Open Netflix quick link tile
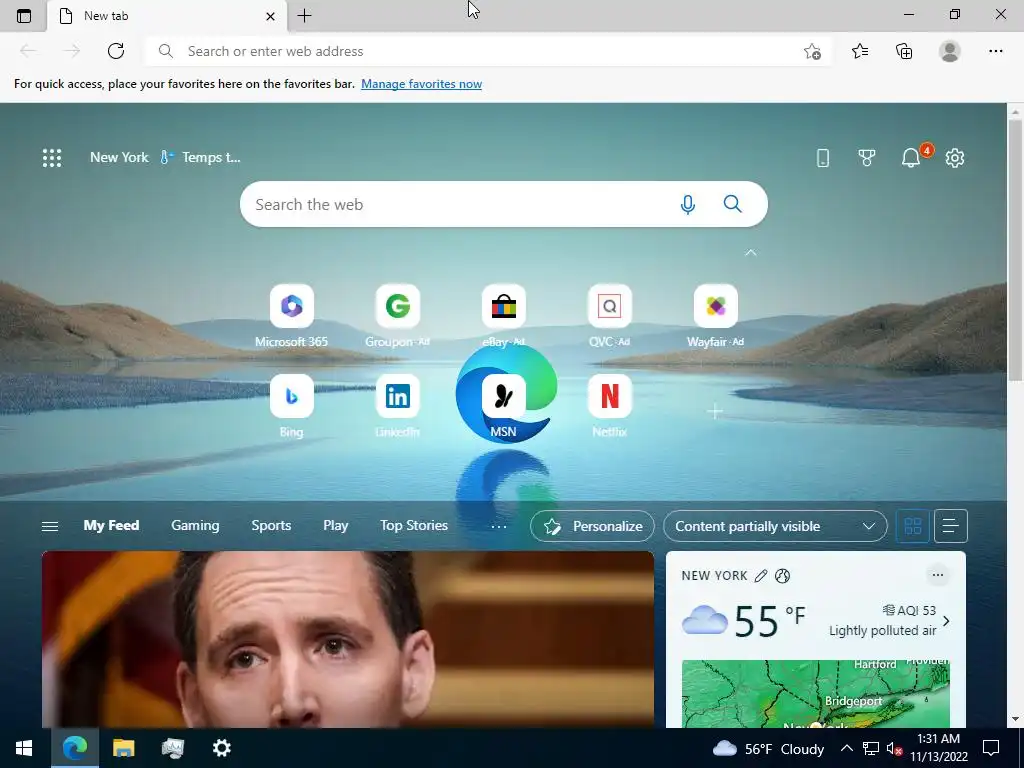This screenshot has height=768, width=1024. click(x=609, y=406)
